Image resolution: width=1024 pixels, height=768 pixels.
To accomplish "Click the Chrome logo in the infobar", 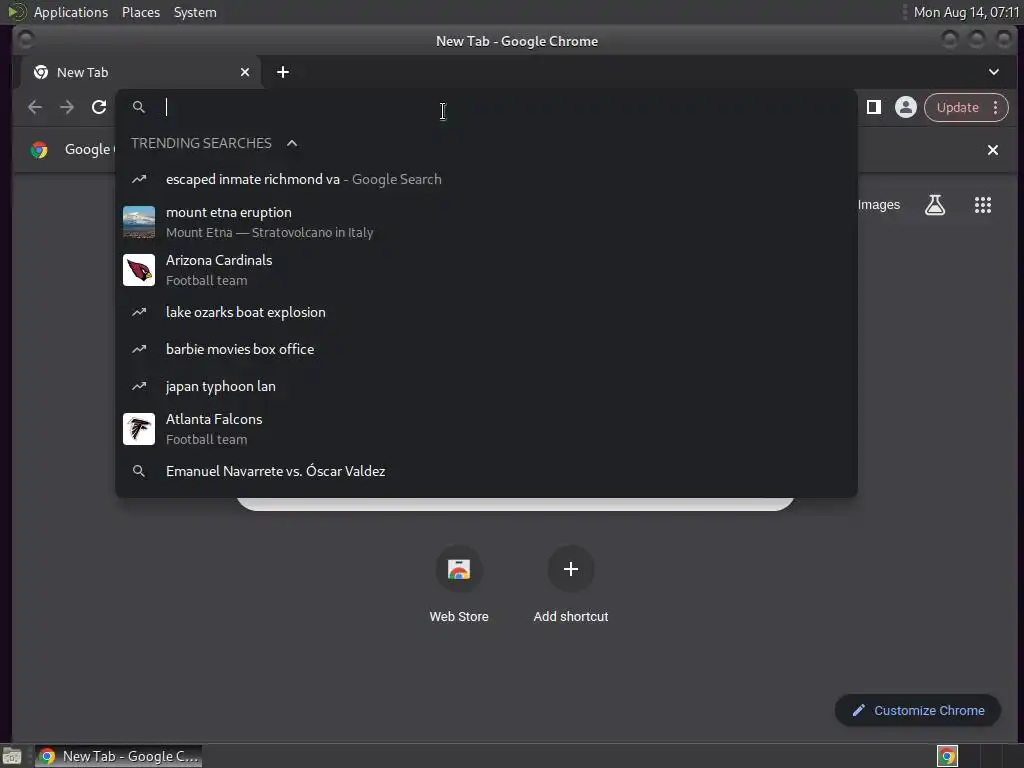I will [x=39, y=150].
